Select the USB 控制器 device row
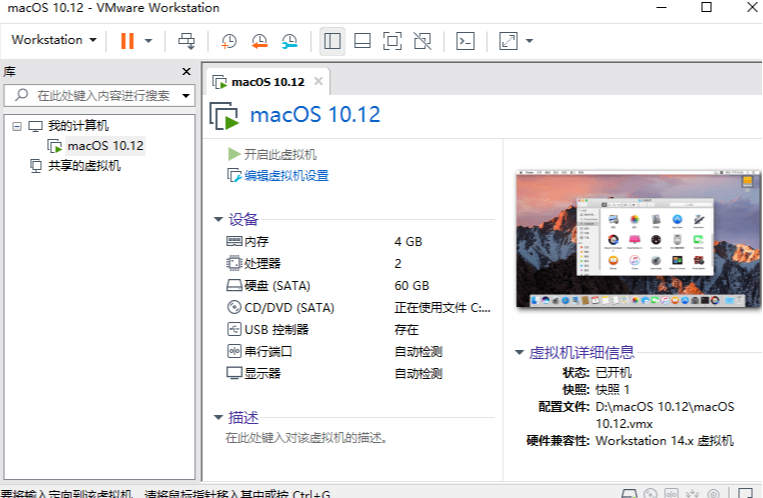 click(x=358, y=330)
